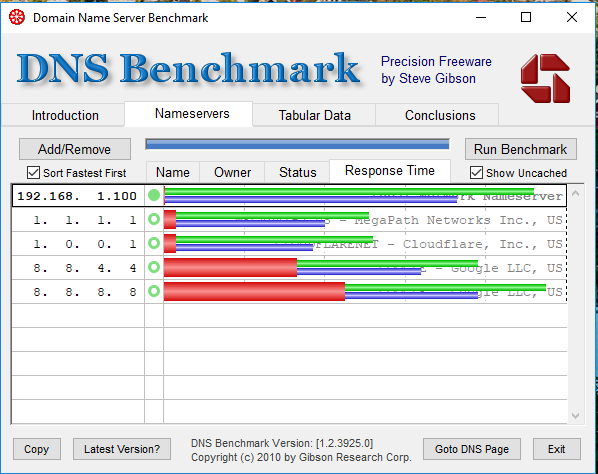This screenshot has height=474, width=598.
Task: Click the red GRC logo icon
Action: [545, 78]
